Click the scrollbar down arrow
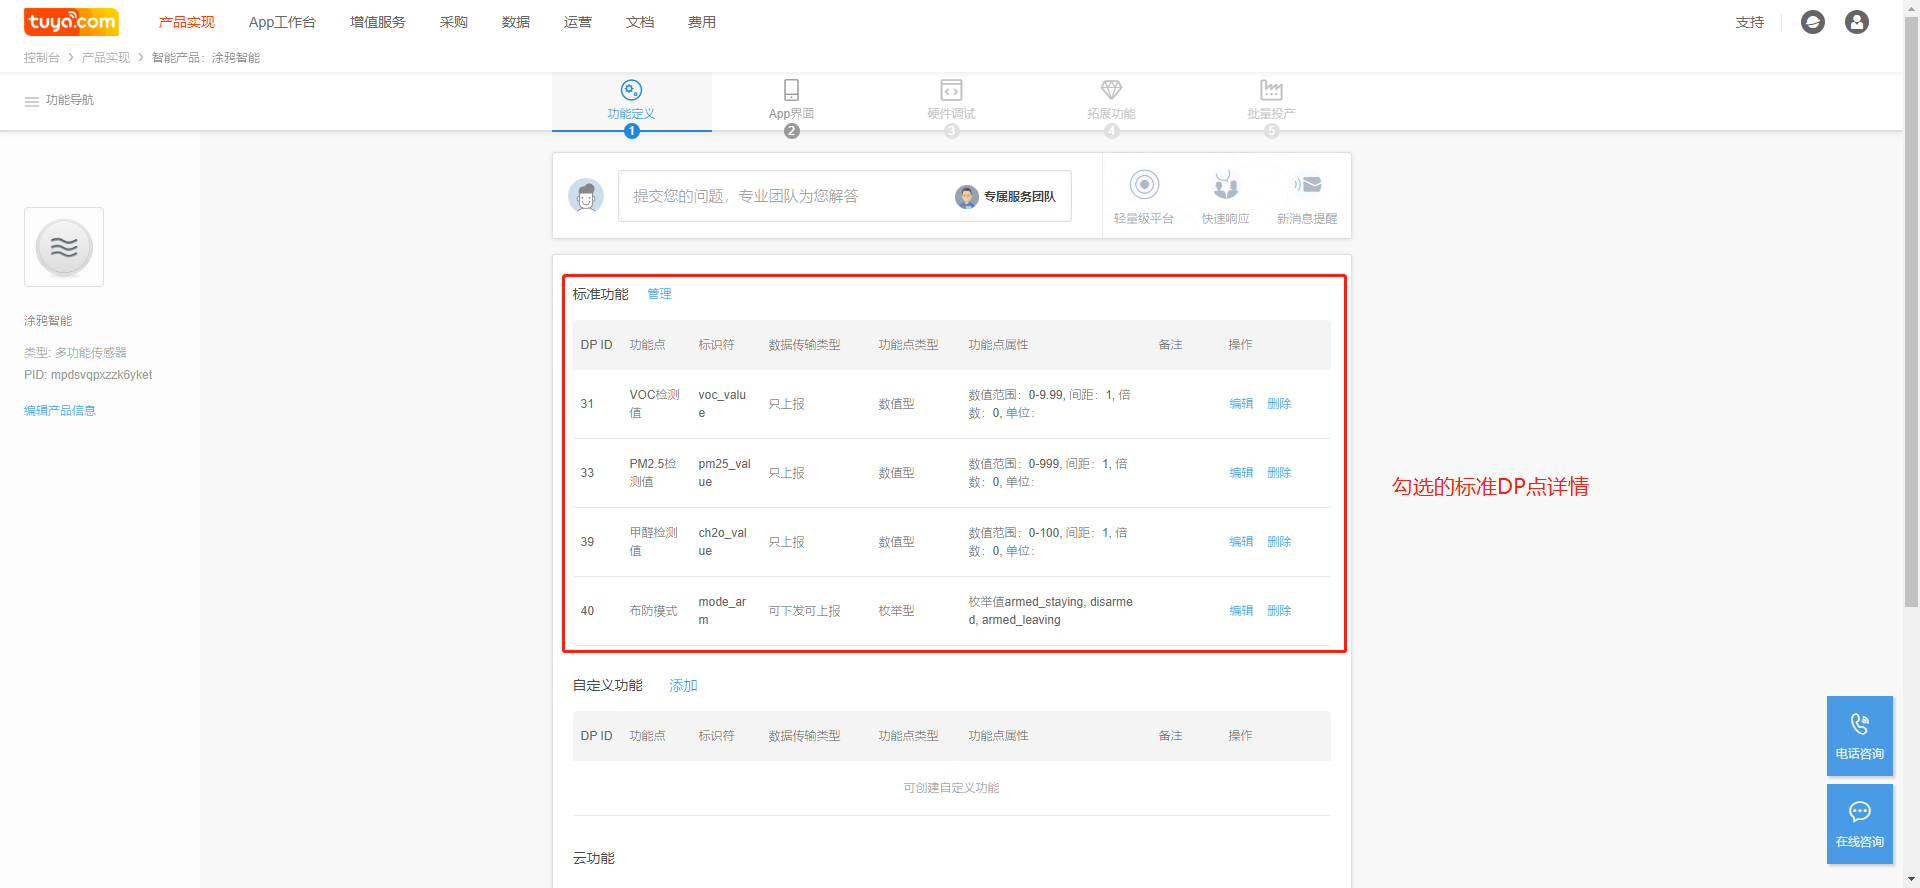The image size is (1920, 888). pyautogui.click(x=1911, y=880)
